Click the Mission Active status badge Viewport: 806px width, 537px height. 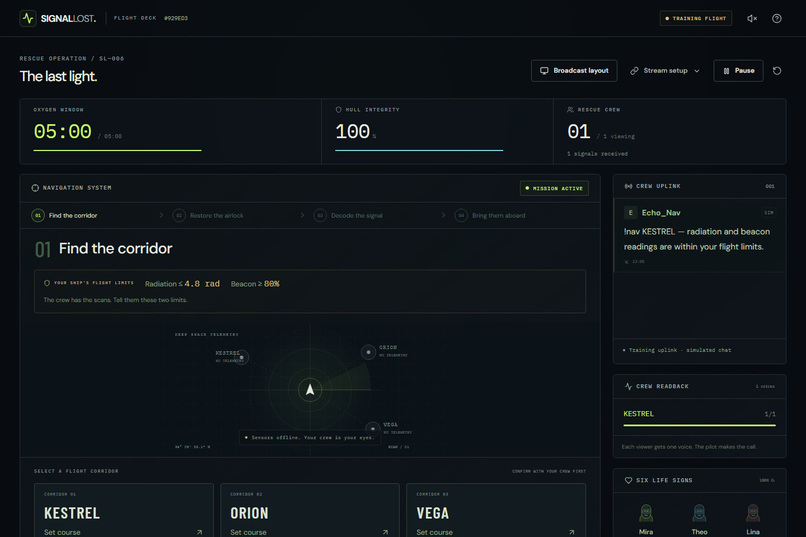[x=554, y=189]
